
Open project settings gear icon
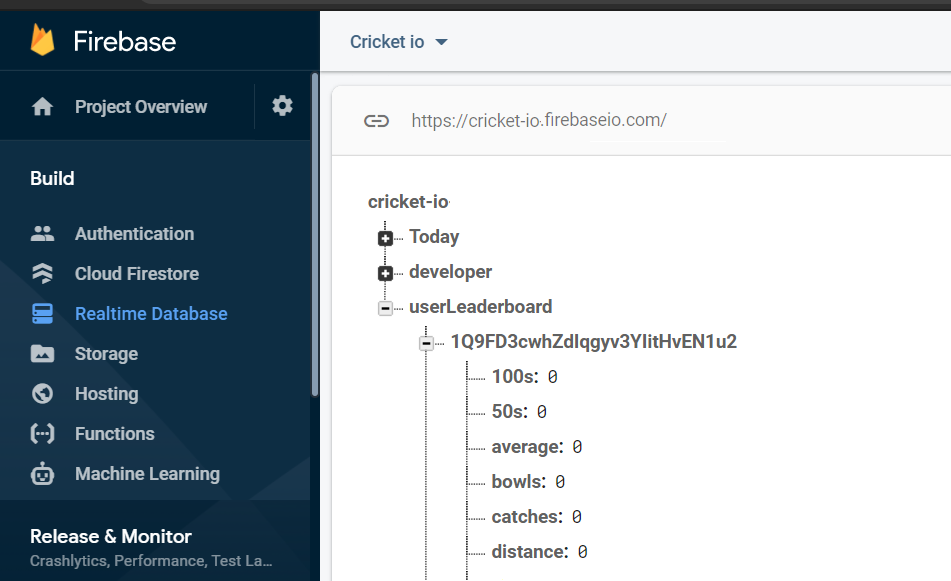pyautogui.click(x=282, y=106)
